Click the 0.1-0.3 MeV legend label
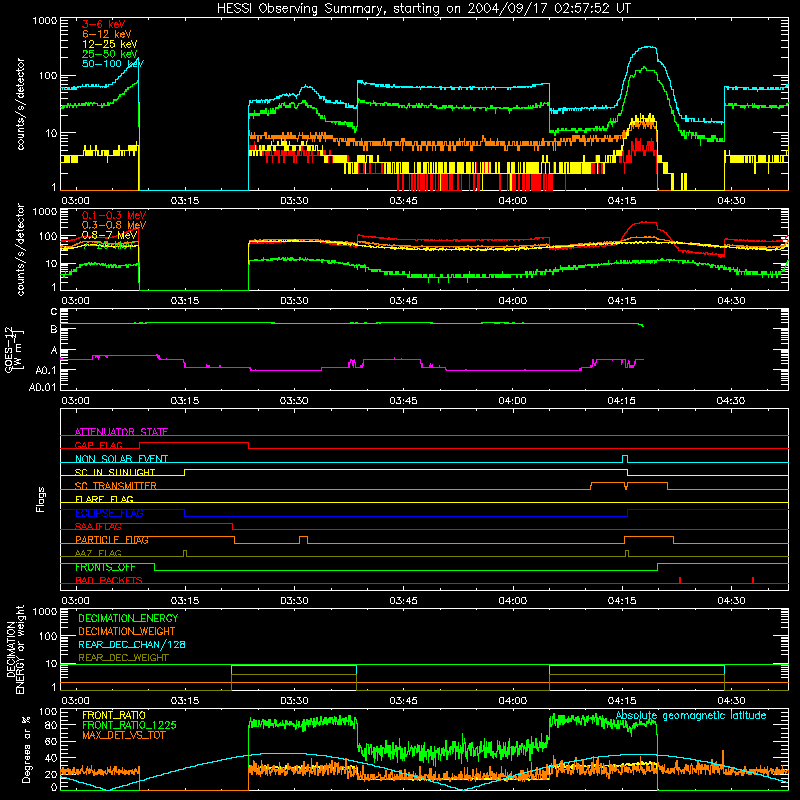The height and width of the screenshot is (800, 800). pos(114,215)
